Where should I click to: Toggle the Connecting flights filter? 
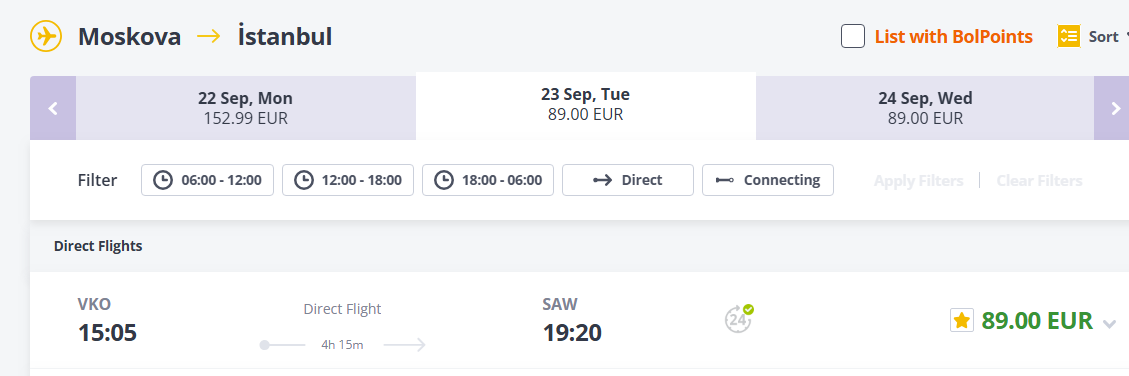(x=768, y=180)
